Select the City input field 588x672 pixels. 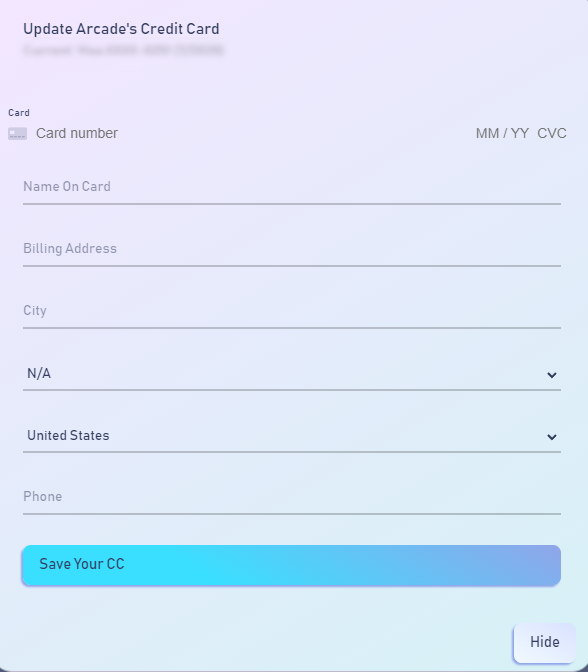pos(292,311)
